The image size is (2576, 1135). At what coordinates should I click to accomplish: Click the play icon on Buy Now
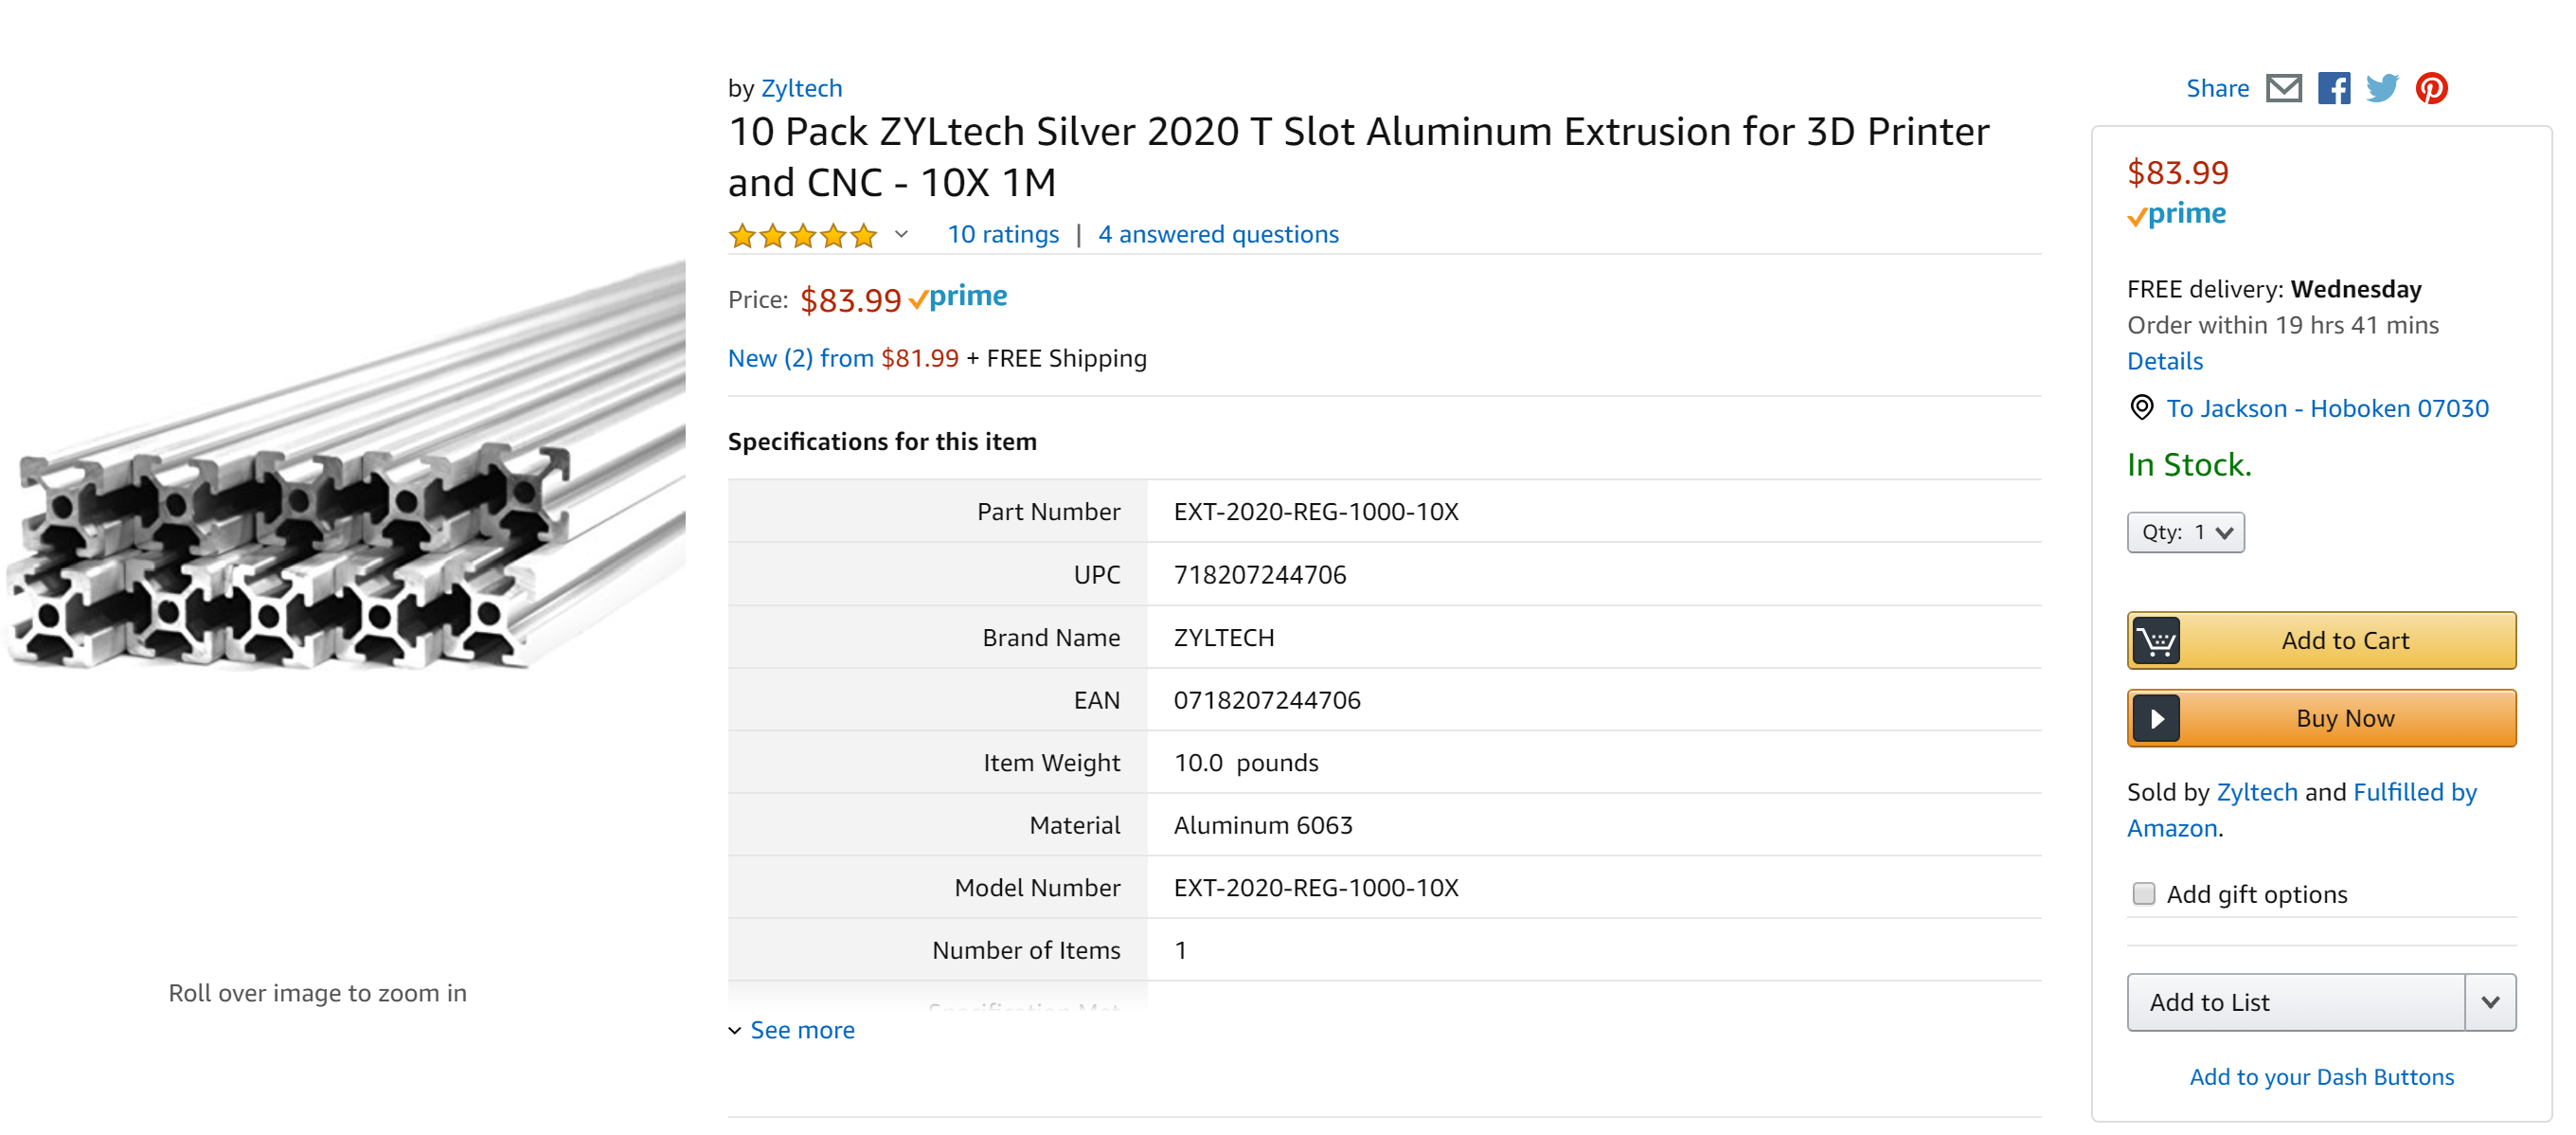(2156, 718)
